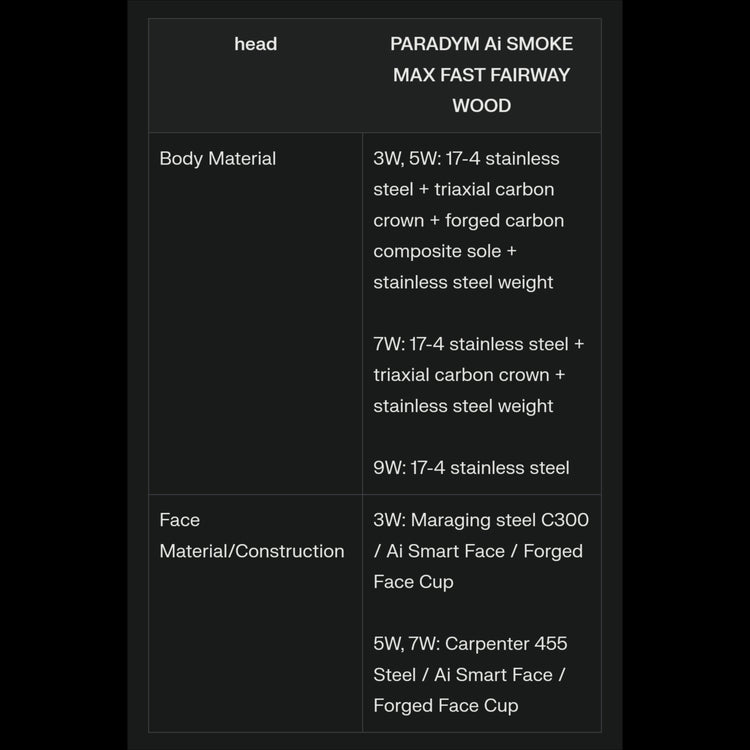Image resolution: width=750 pixels, height=750 pixels.
Task: Click the "Steel / Ai Smart Face /" line
Action: click(469, 675)
